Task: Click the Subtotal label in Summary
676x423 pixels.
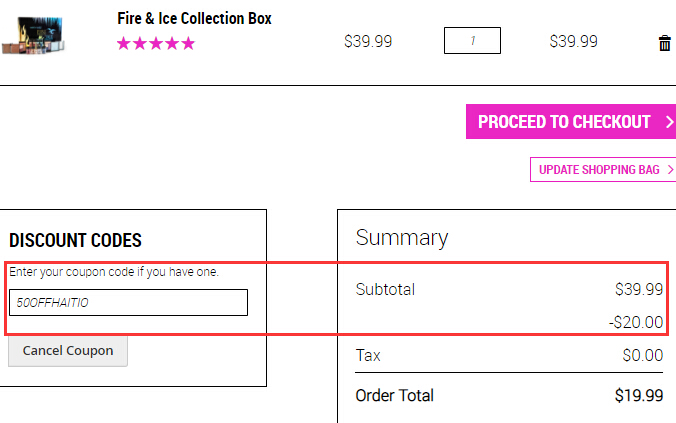Action: click(385, 289)
